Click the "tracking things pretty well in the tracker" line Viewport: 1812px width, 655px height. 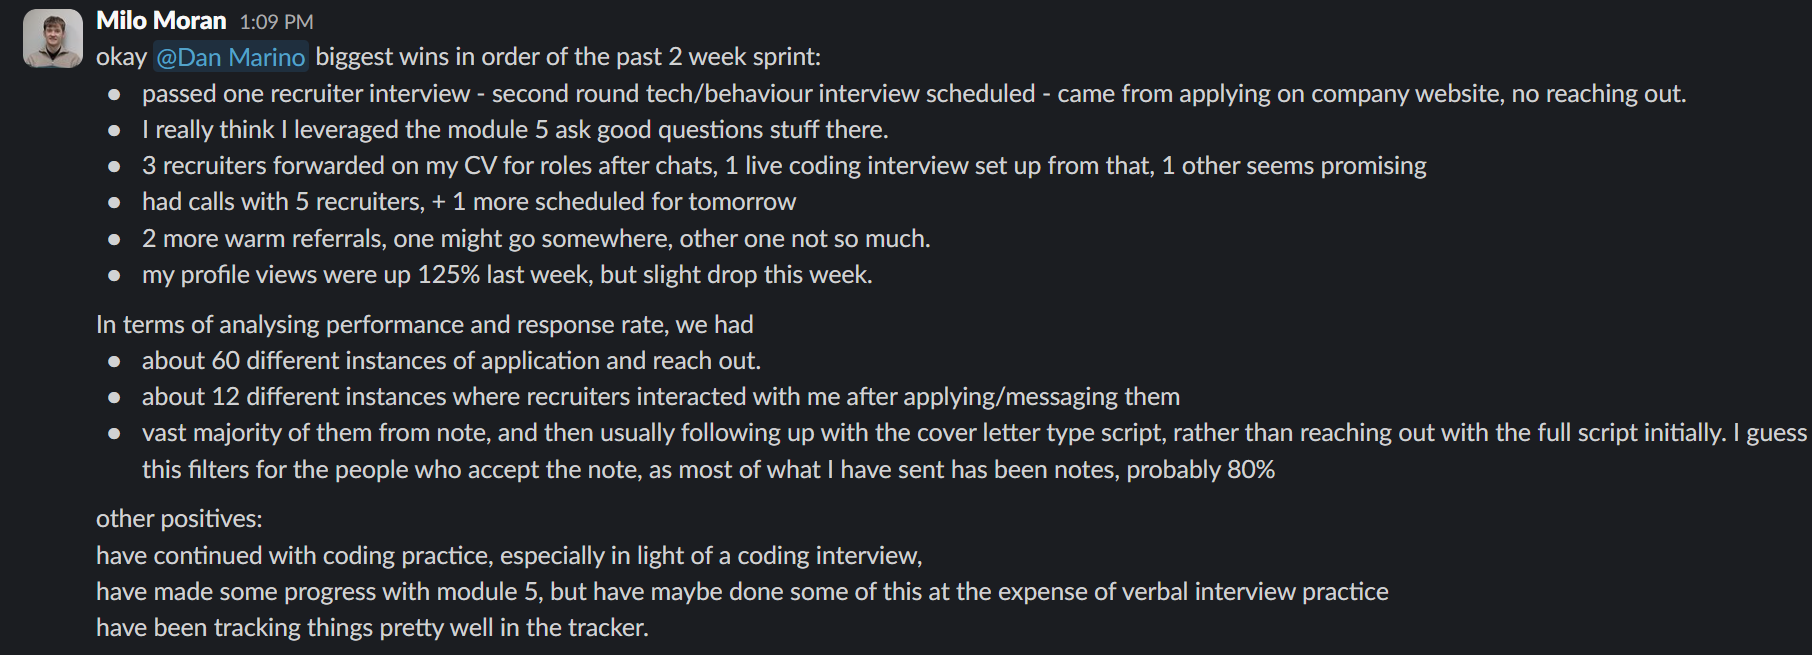[x=372, y=628]
